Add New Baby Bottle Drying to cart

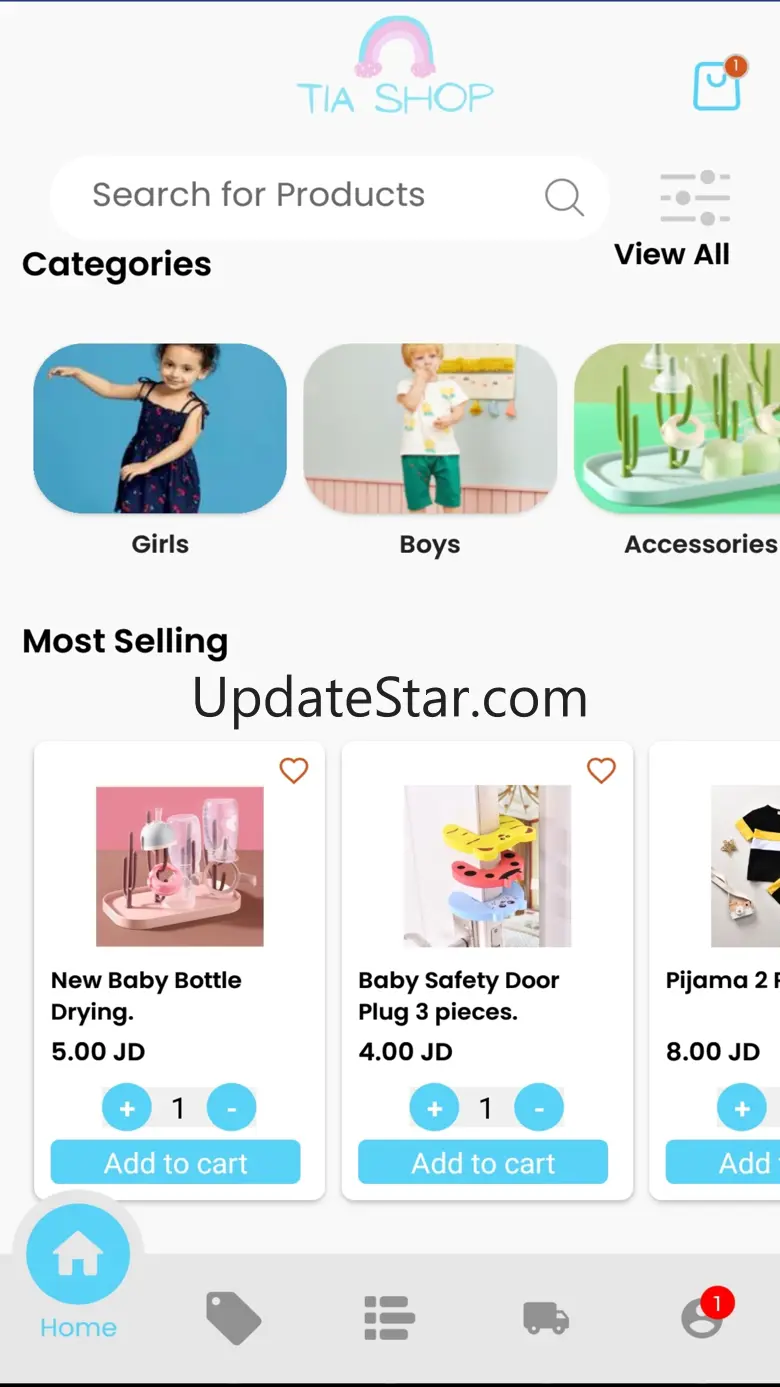[x=176, y=1163]
